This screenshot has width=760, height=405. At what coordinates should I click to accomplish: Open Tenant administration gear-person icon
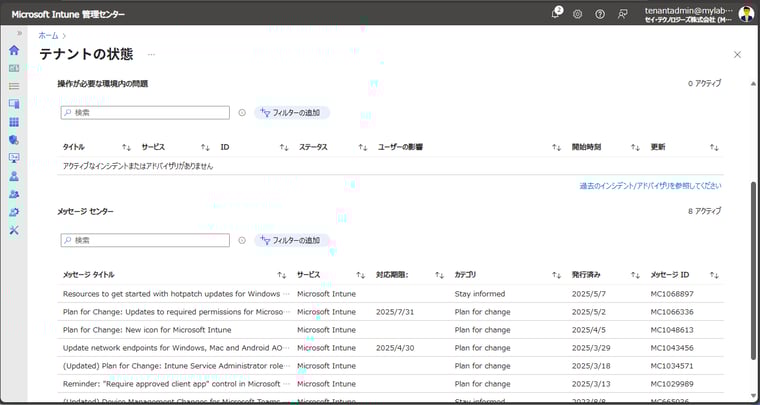click(14, 212)
